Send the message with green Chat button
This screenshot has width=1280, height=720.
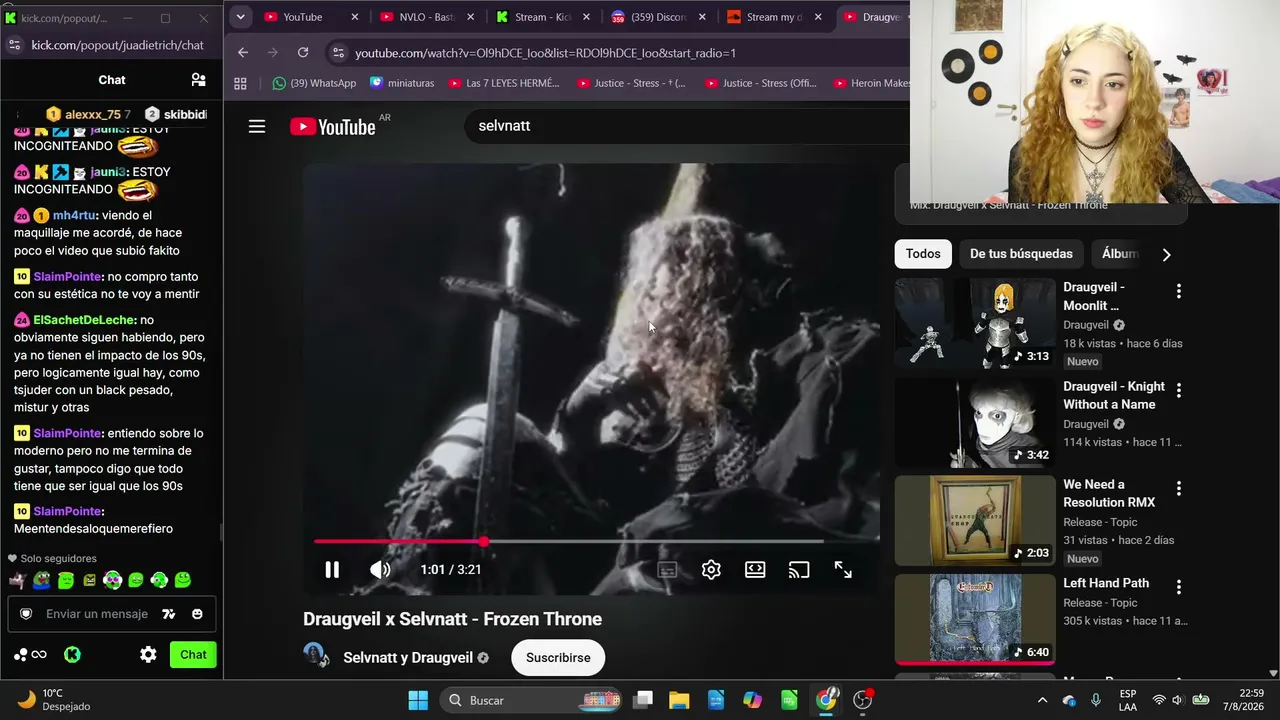193,655
